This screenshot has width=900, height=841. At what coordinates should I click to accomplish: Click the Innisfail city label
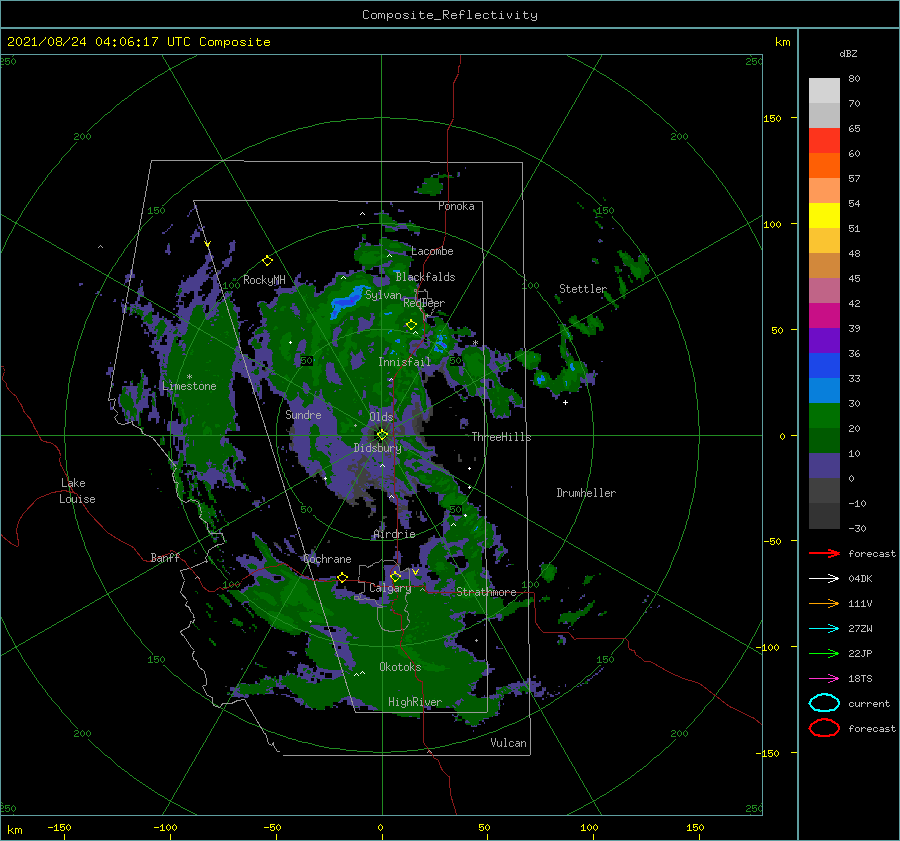click(x=404, y=362)
